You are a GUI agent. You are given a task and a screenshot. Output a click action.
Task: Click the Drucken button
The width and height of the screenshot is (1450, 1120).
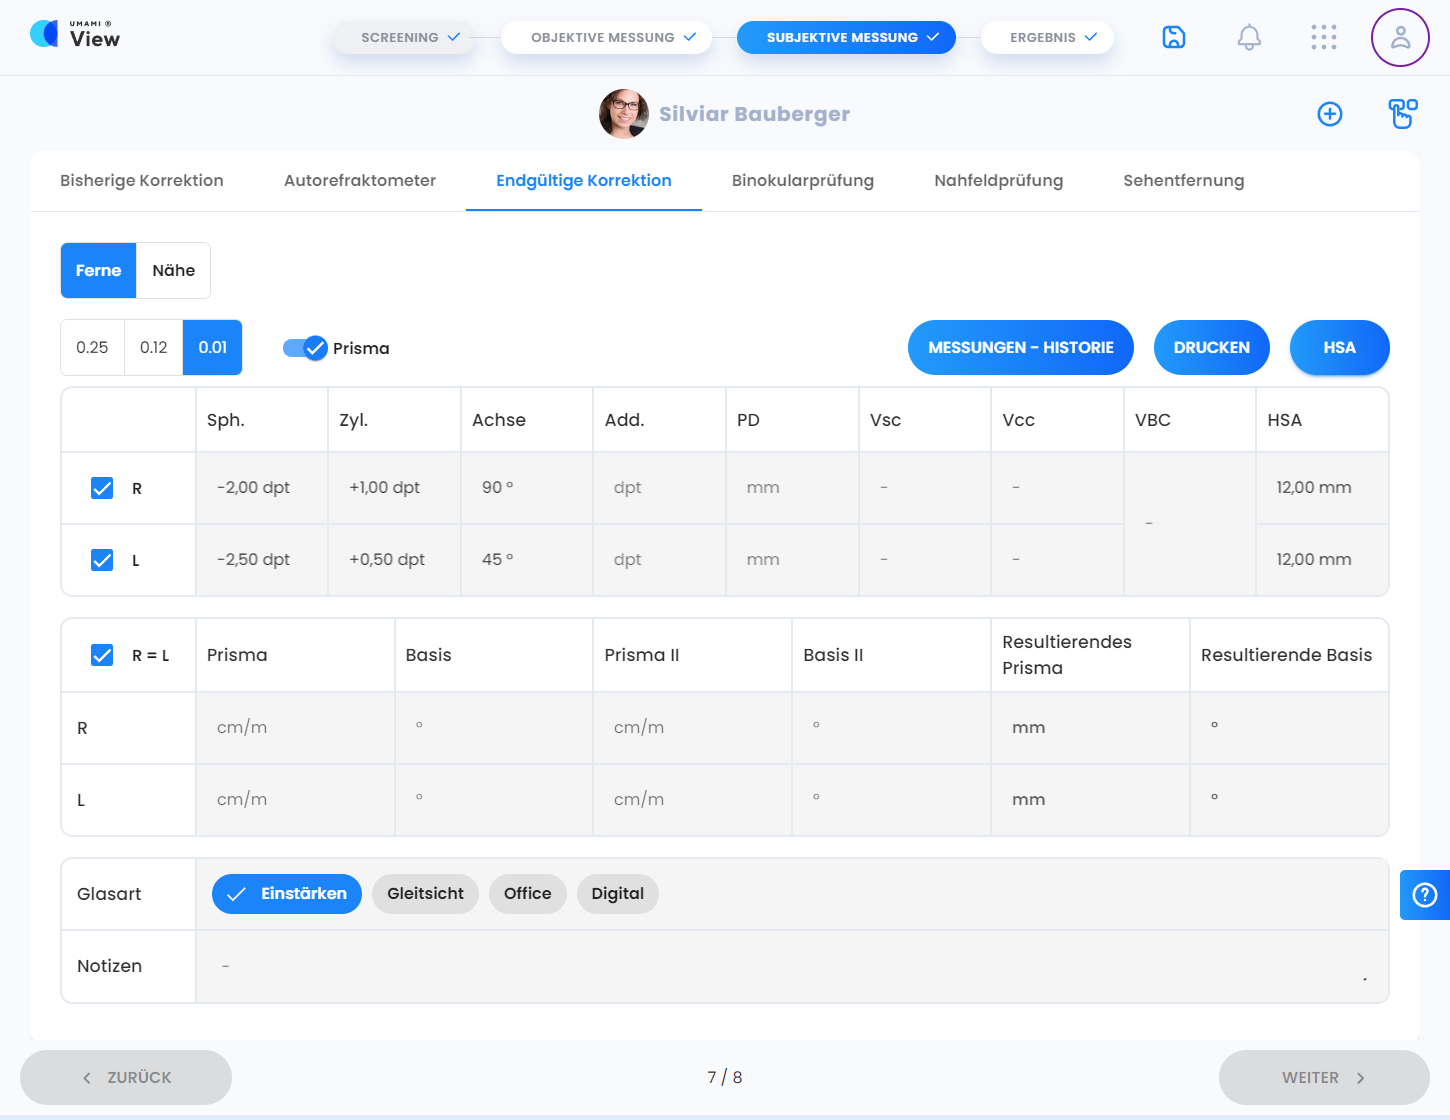[x=1211, y=348]
